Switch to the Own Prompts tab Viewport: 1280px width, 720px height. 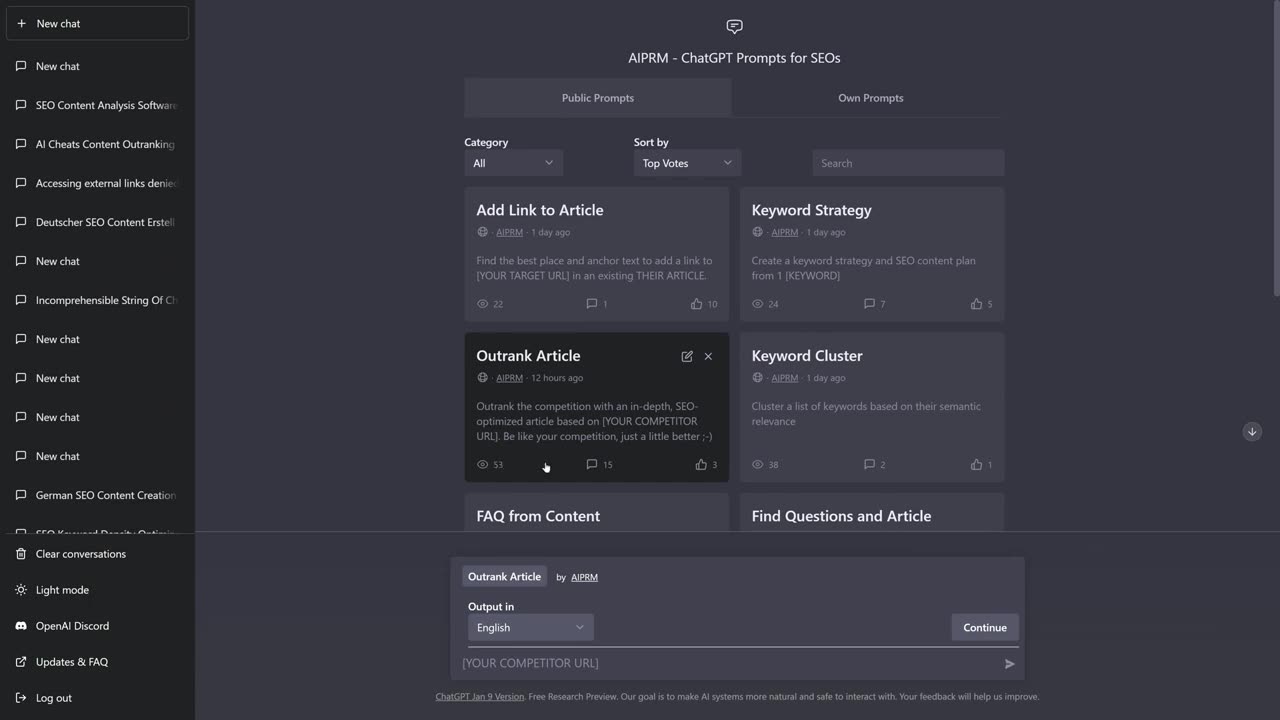click(x=871, y=98)
